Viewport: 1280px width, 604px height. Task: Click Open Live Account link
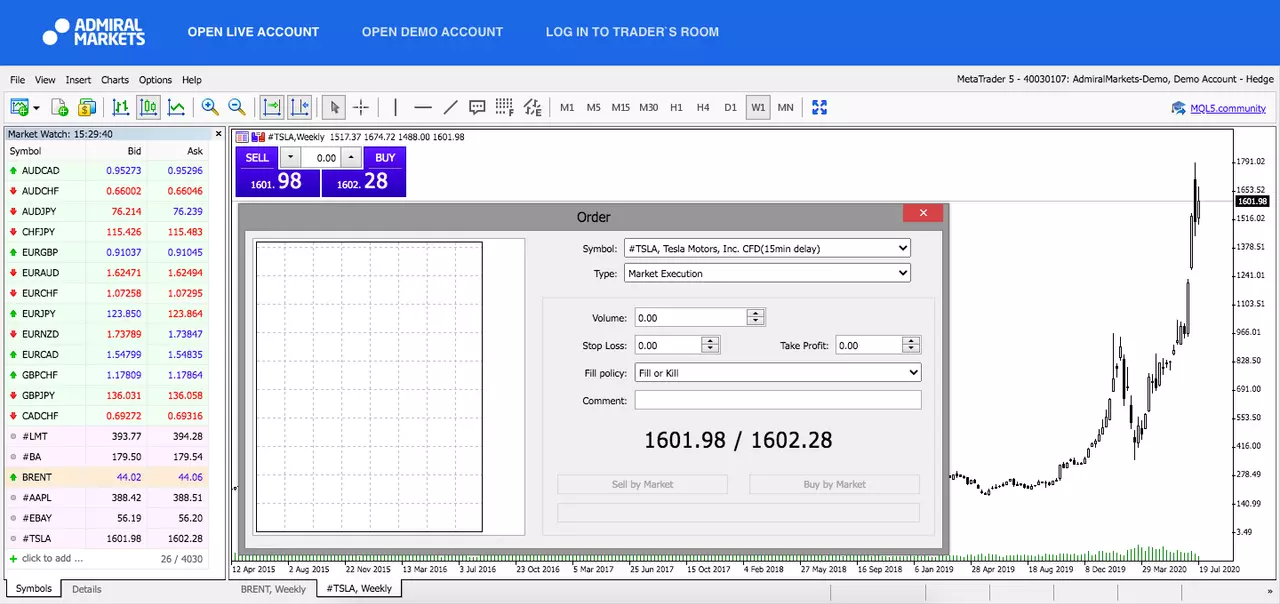(253, 32)
